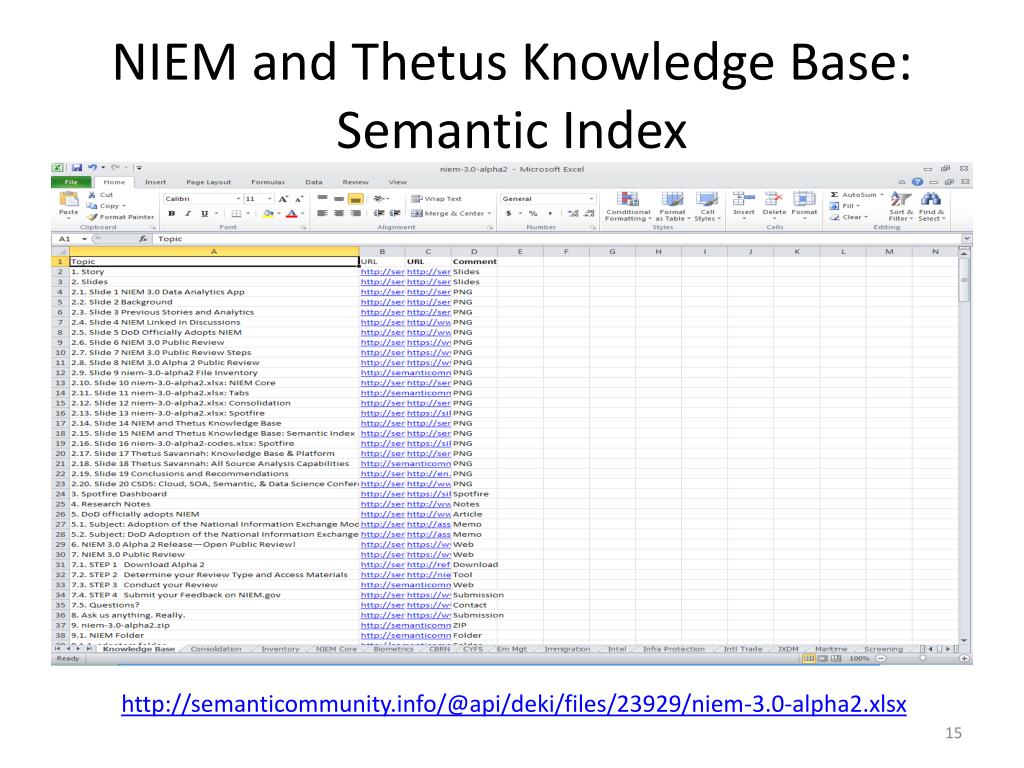Open the green File tab
1024x768 pixels.
point(71,182)
